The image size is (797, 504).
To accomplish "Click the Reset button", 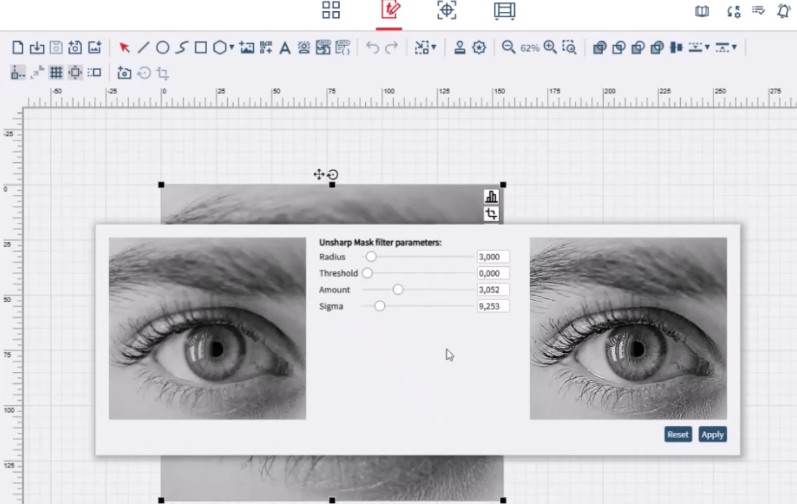I will [678, 434].
